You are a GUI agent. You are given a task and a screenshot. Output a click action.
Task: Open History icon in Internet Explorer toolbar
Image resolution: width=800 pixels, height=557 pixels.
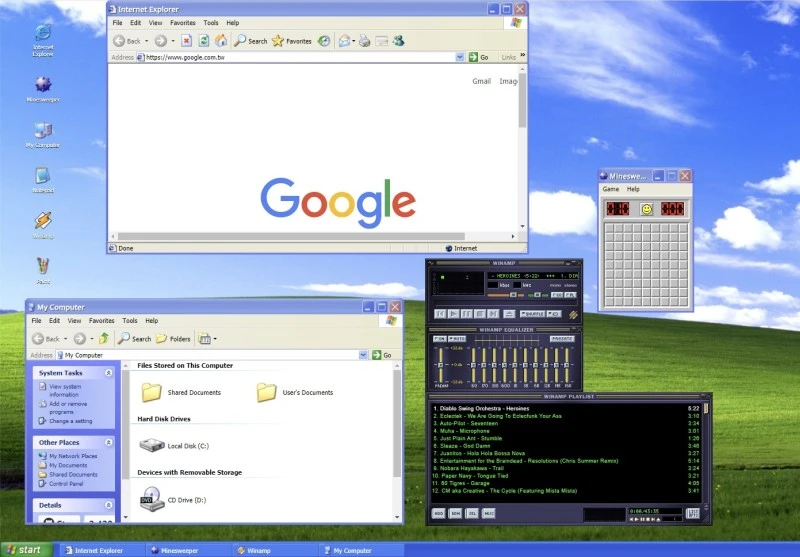324,41
